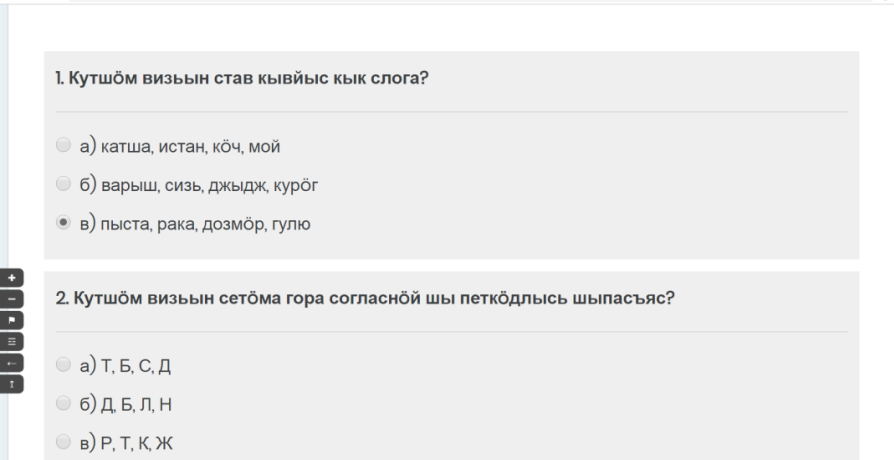Select radio в) пыста, рака, дозмӧр, гулю
The image size is (894, 460).
(63, 223)
